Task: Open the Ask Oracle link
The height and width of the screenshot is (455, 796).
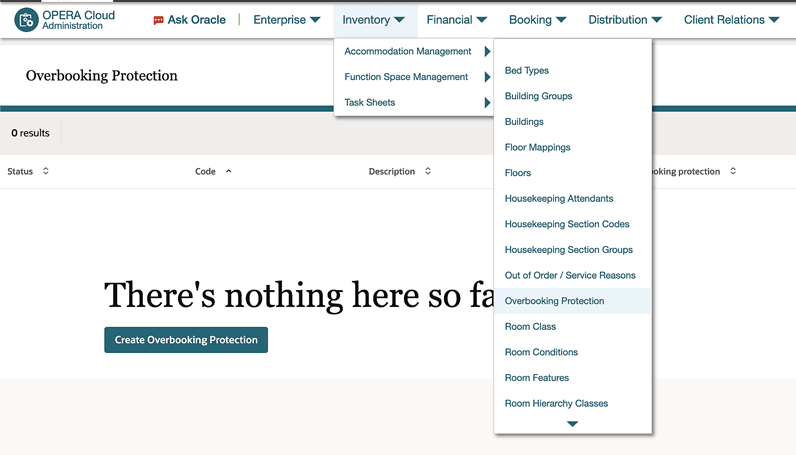Action: [x=196, y=20]
